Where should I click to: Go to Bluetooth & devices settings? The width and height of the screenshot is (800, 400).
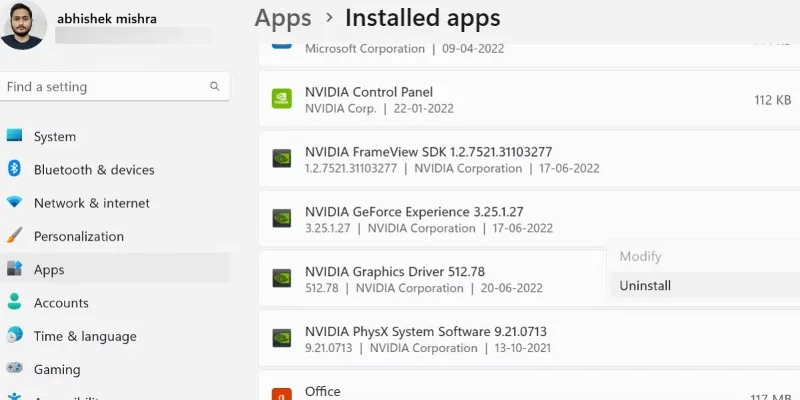click(115, 169)
